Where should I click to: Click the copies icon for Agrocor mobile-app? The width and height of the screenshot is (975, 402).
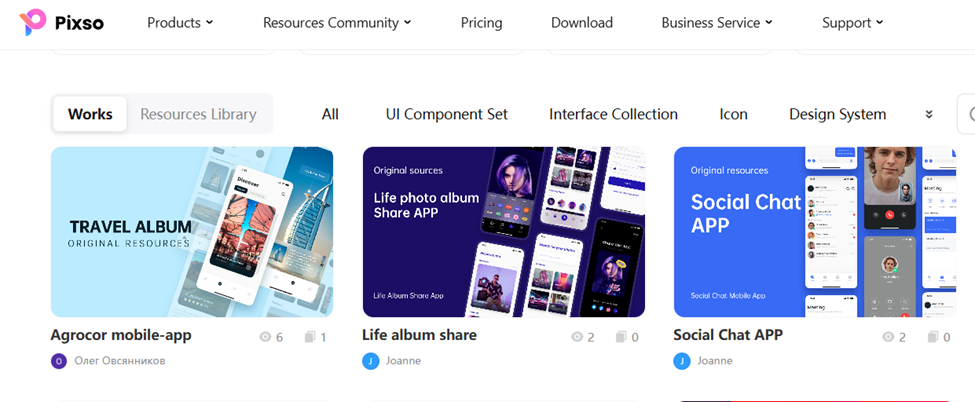[x=310, y=337]
